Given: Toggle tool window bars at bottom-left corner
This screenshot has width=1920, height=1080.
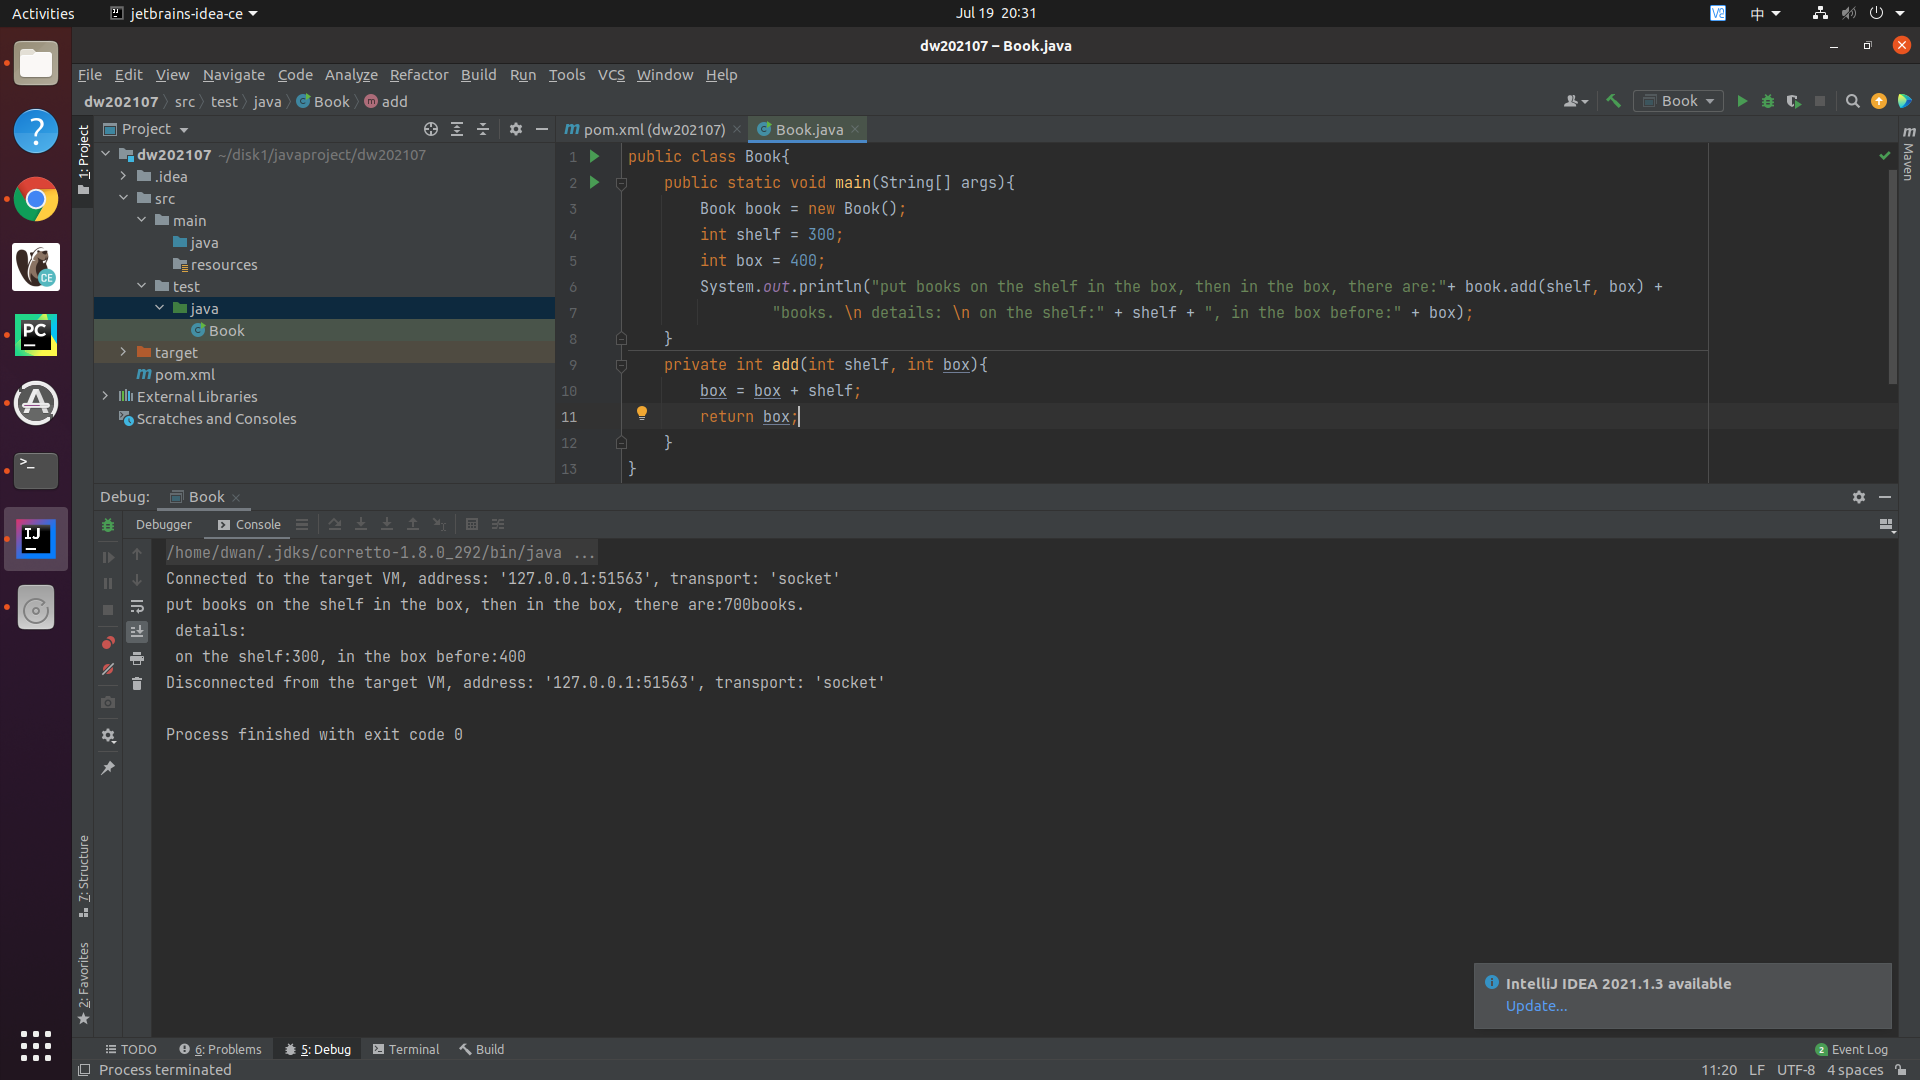Looking at the screenshot, I should point(85,1070).
